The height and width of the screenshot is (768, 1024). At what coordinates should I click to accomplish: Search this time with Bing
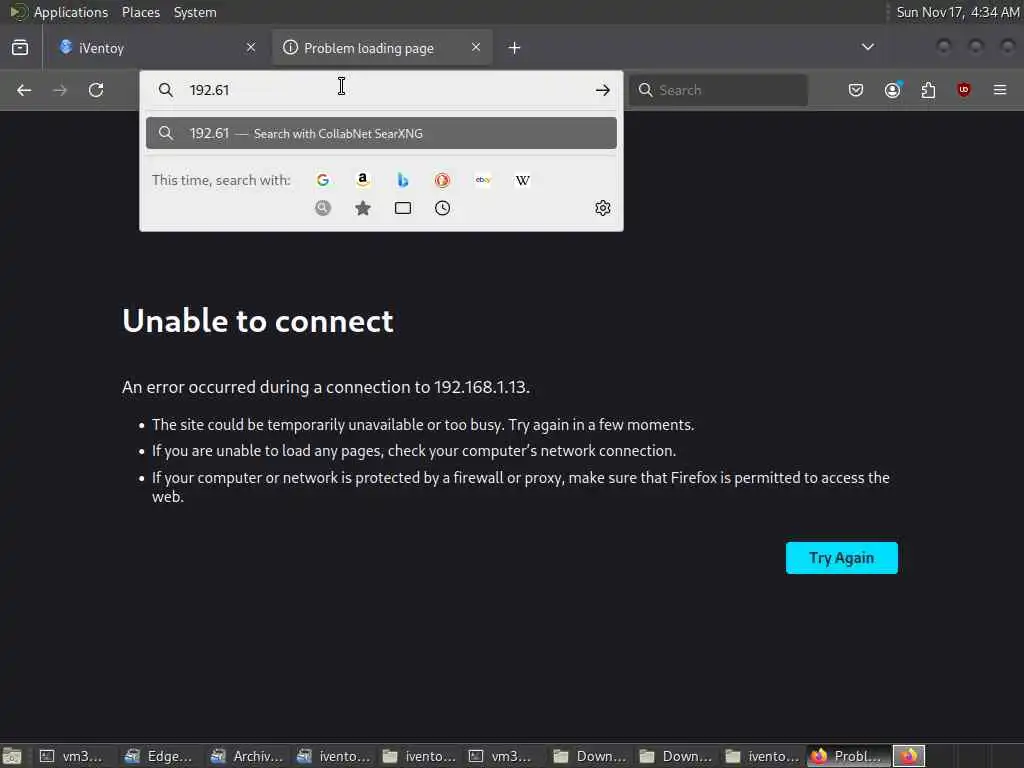point(403,180)
